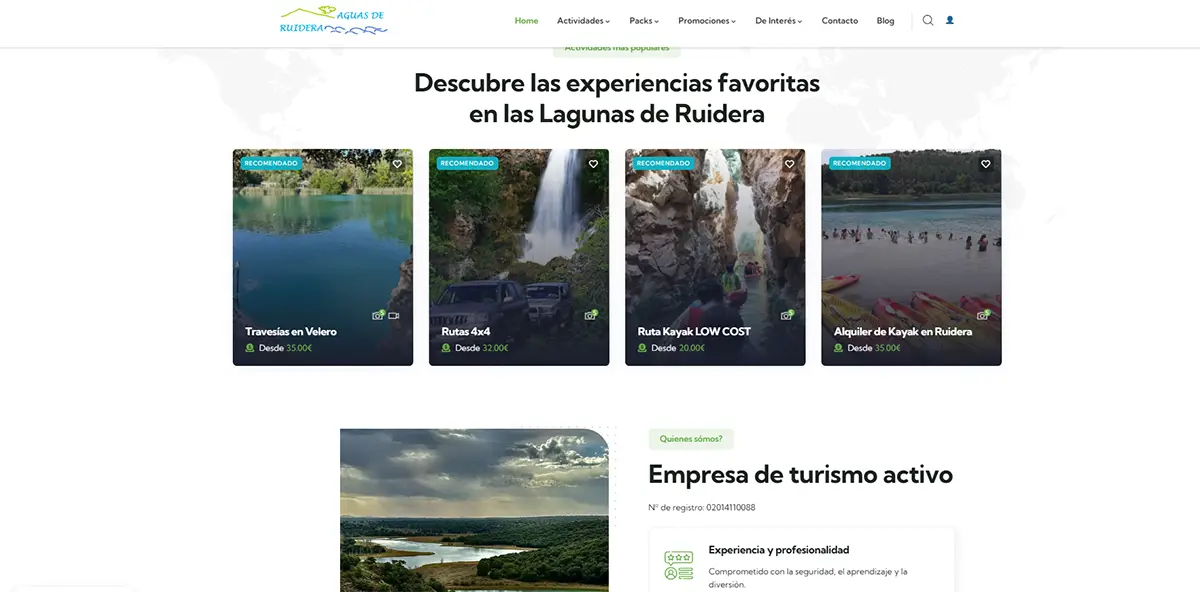Favorite the Travesías en Velero card

click(397, 164)
